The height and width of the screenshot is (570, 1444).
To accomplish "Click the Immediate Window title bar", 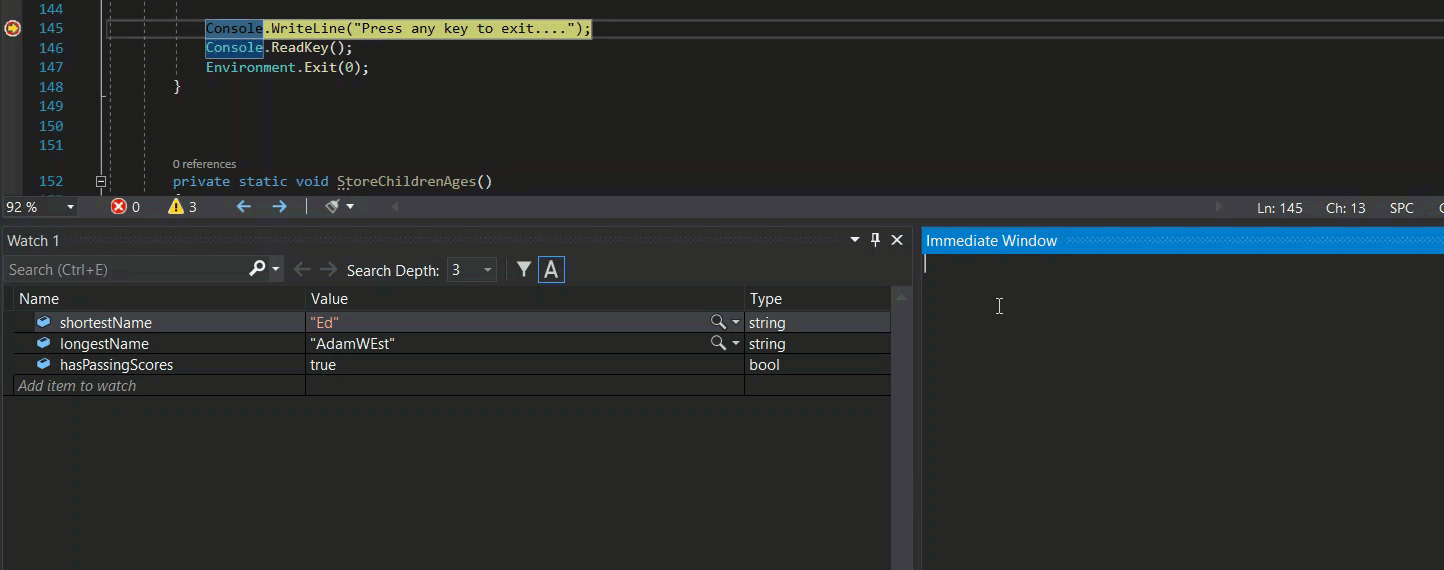I will tap(1183, 241).
